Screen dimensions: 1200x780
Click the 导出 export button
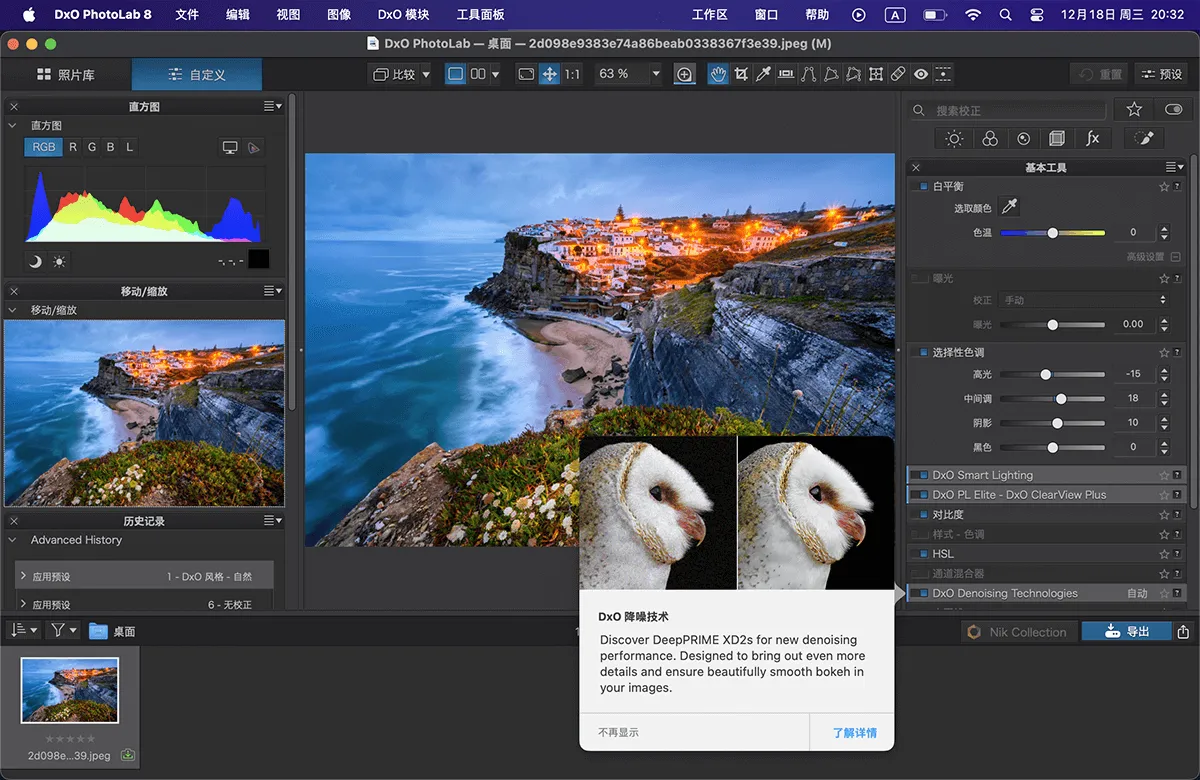tap(1125, 631)
